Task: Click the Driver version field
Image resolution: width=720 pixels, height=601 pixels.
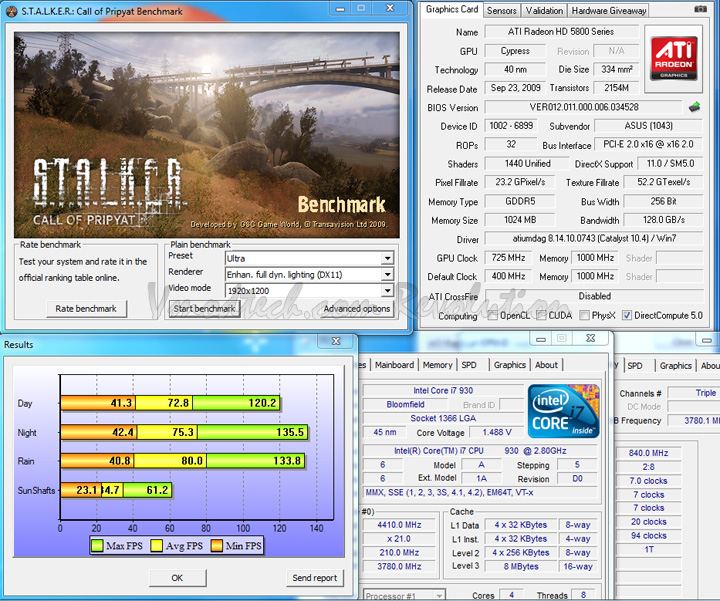Action: pos(594,238)
